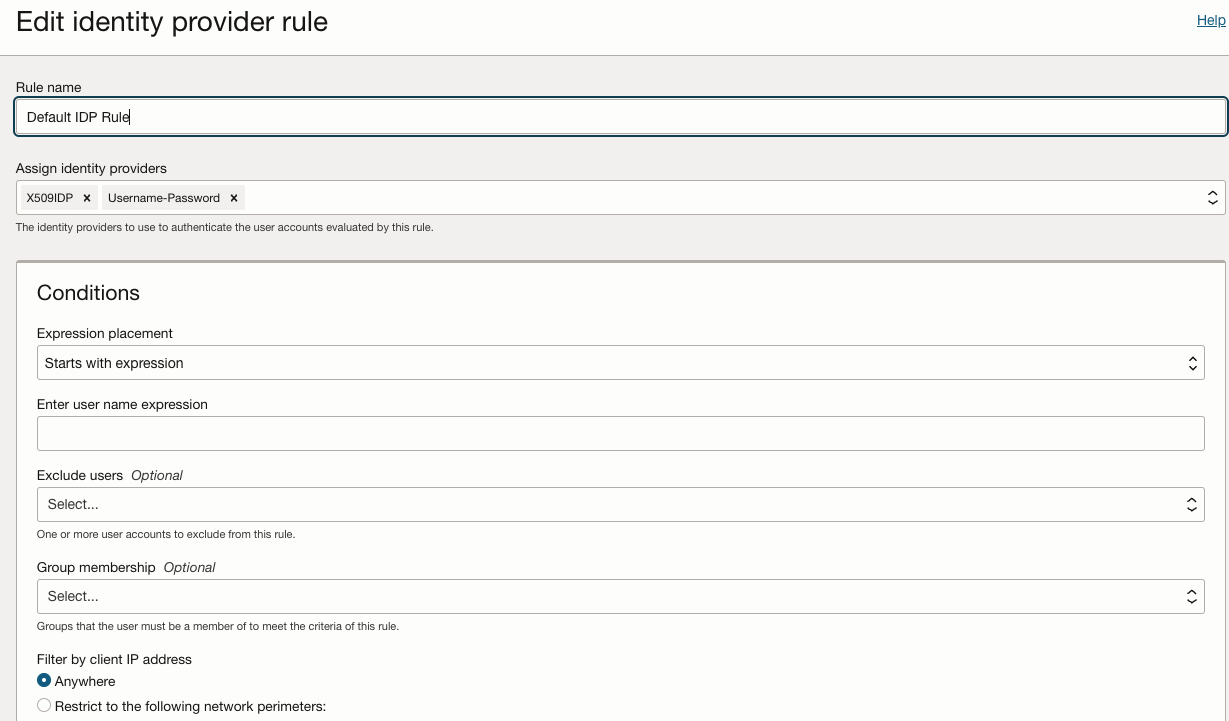Viewport: 1229px width, 721px height.
Task: Click the identity providers stepper chevron
Action: click(x=1211, y=198)
